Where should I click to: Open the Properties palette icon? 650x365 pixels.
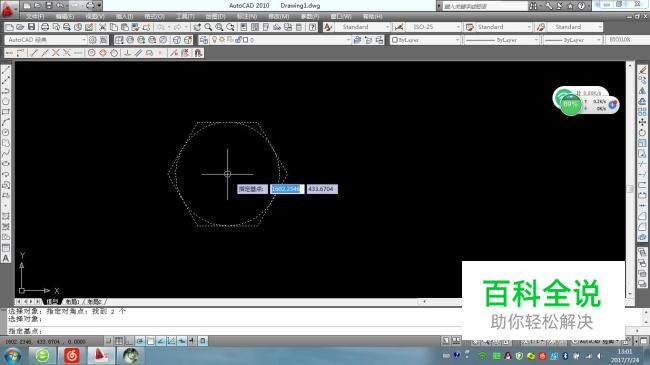click(243, 27)
